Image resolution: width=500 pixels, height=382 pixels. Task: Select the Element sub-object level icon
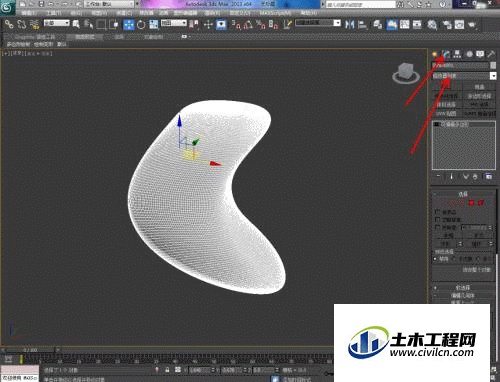(481, 202)
